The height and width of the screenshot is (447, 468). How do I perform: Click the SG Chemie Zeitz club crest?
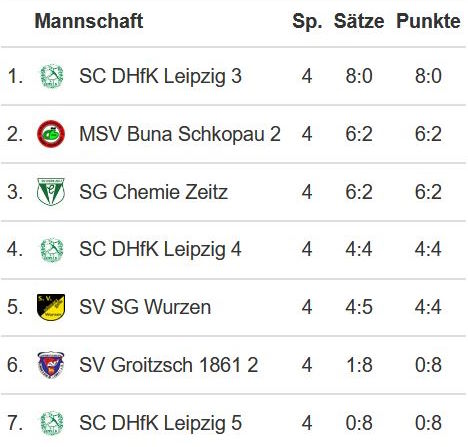tap(51, 191)
